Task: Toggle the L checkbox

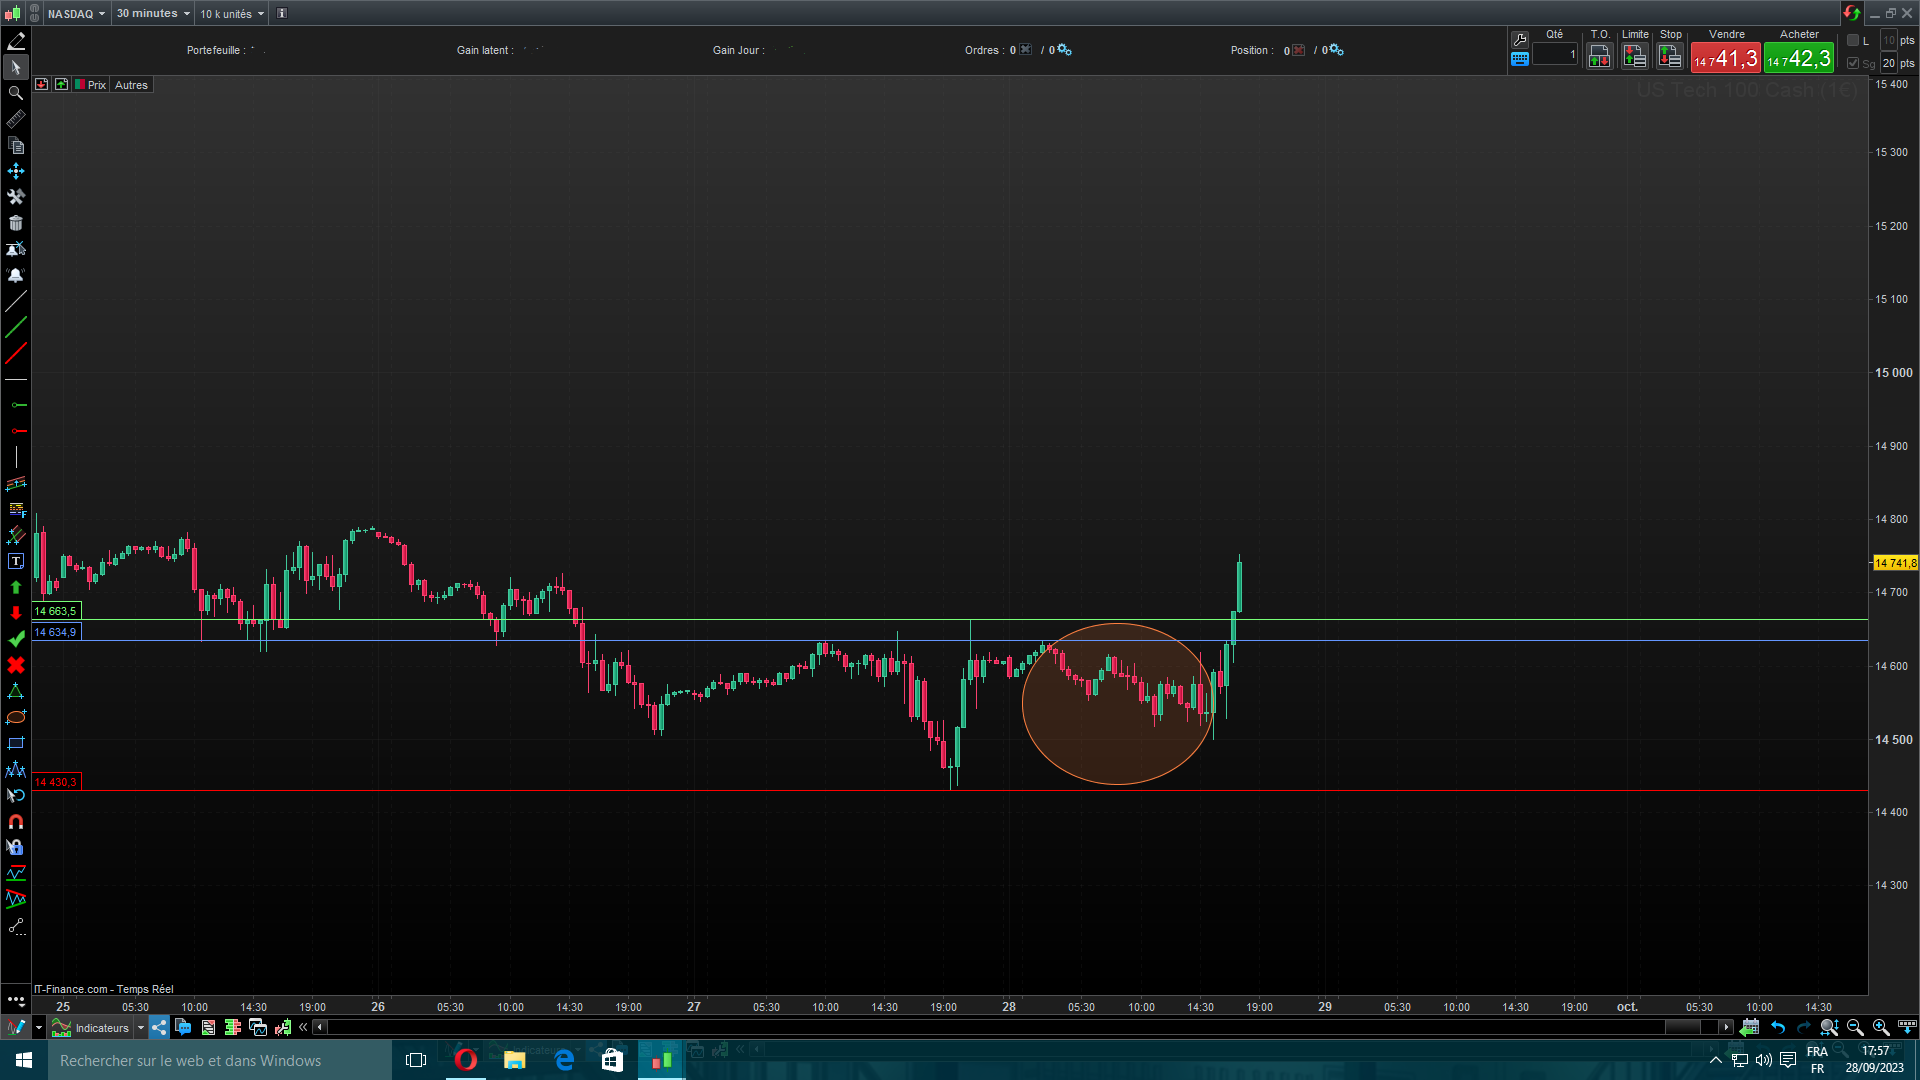Action: coord(1853,40)
